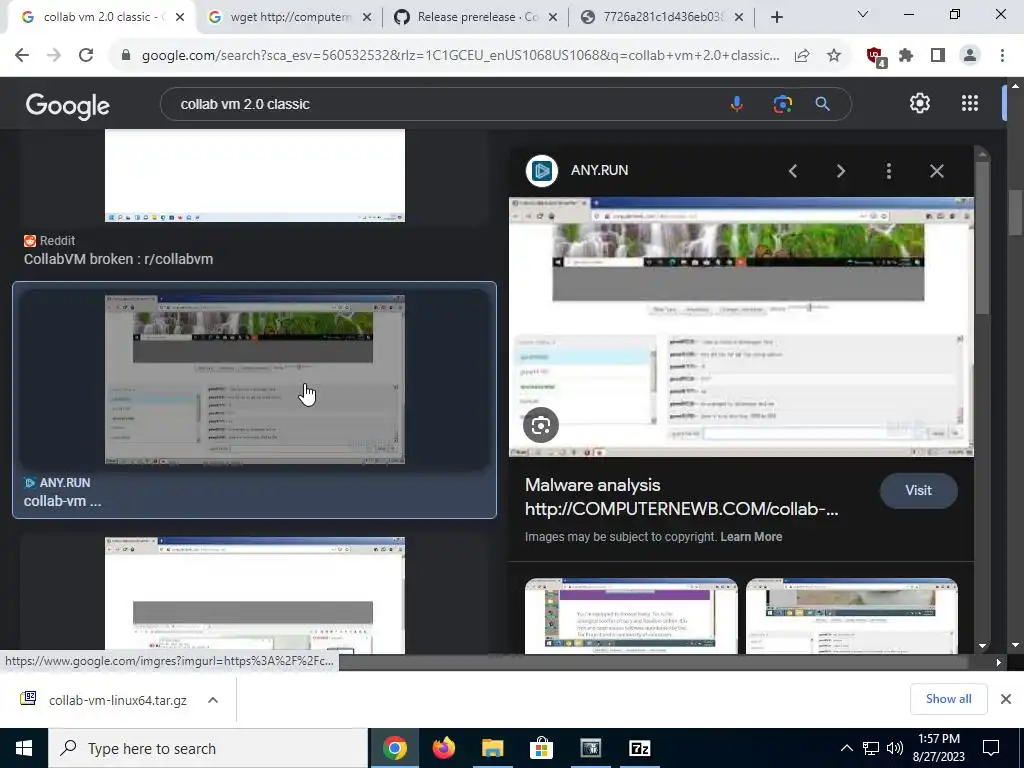Show previous image in preview panel

click(793, 171)
